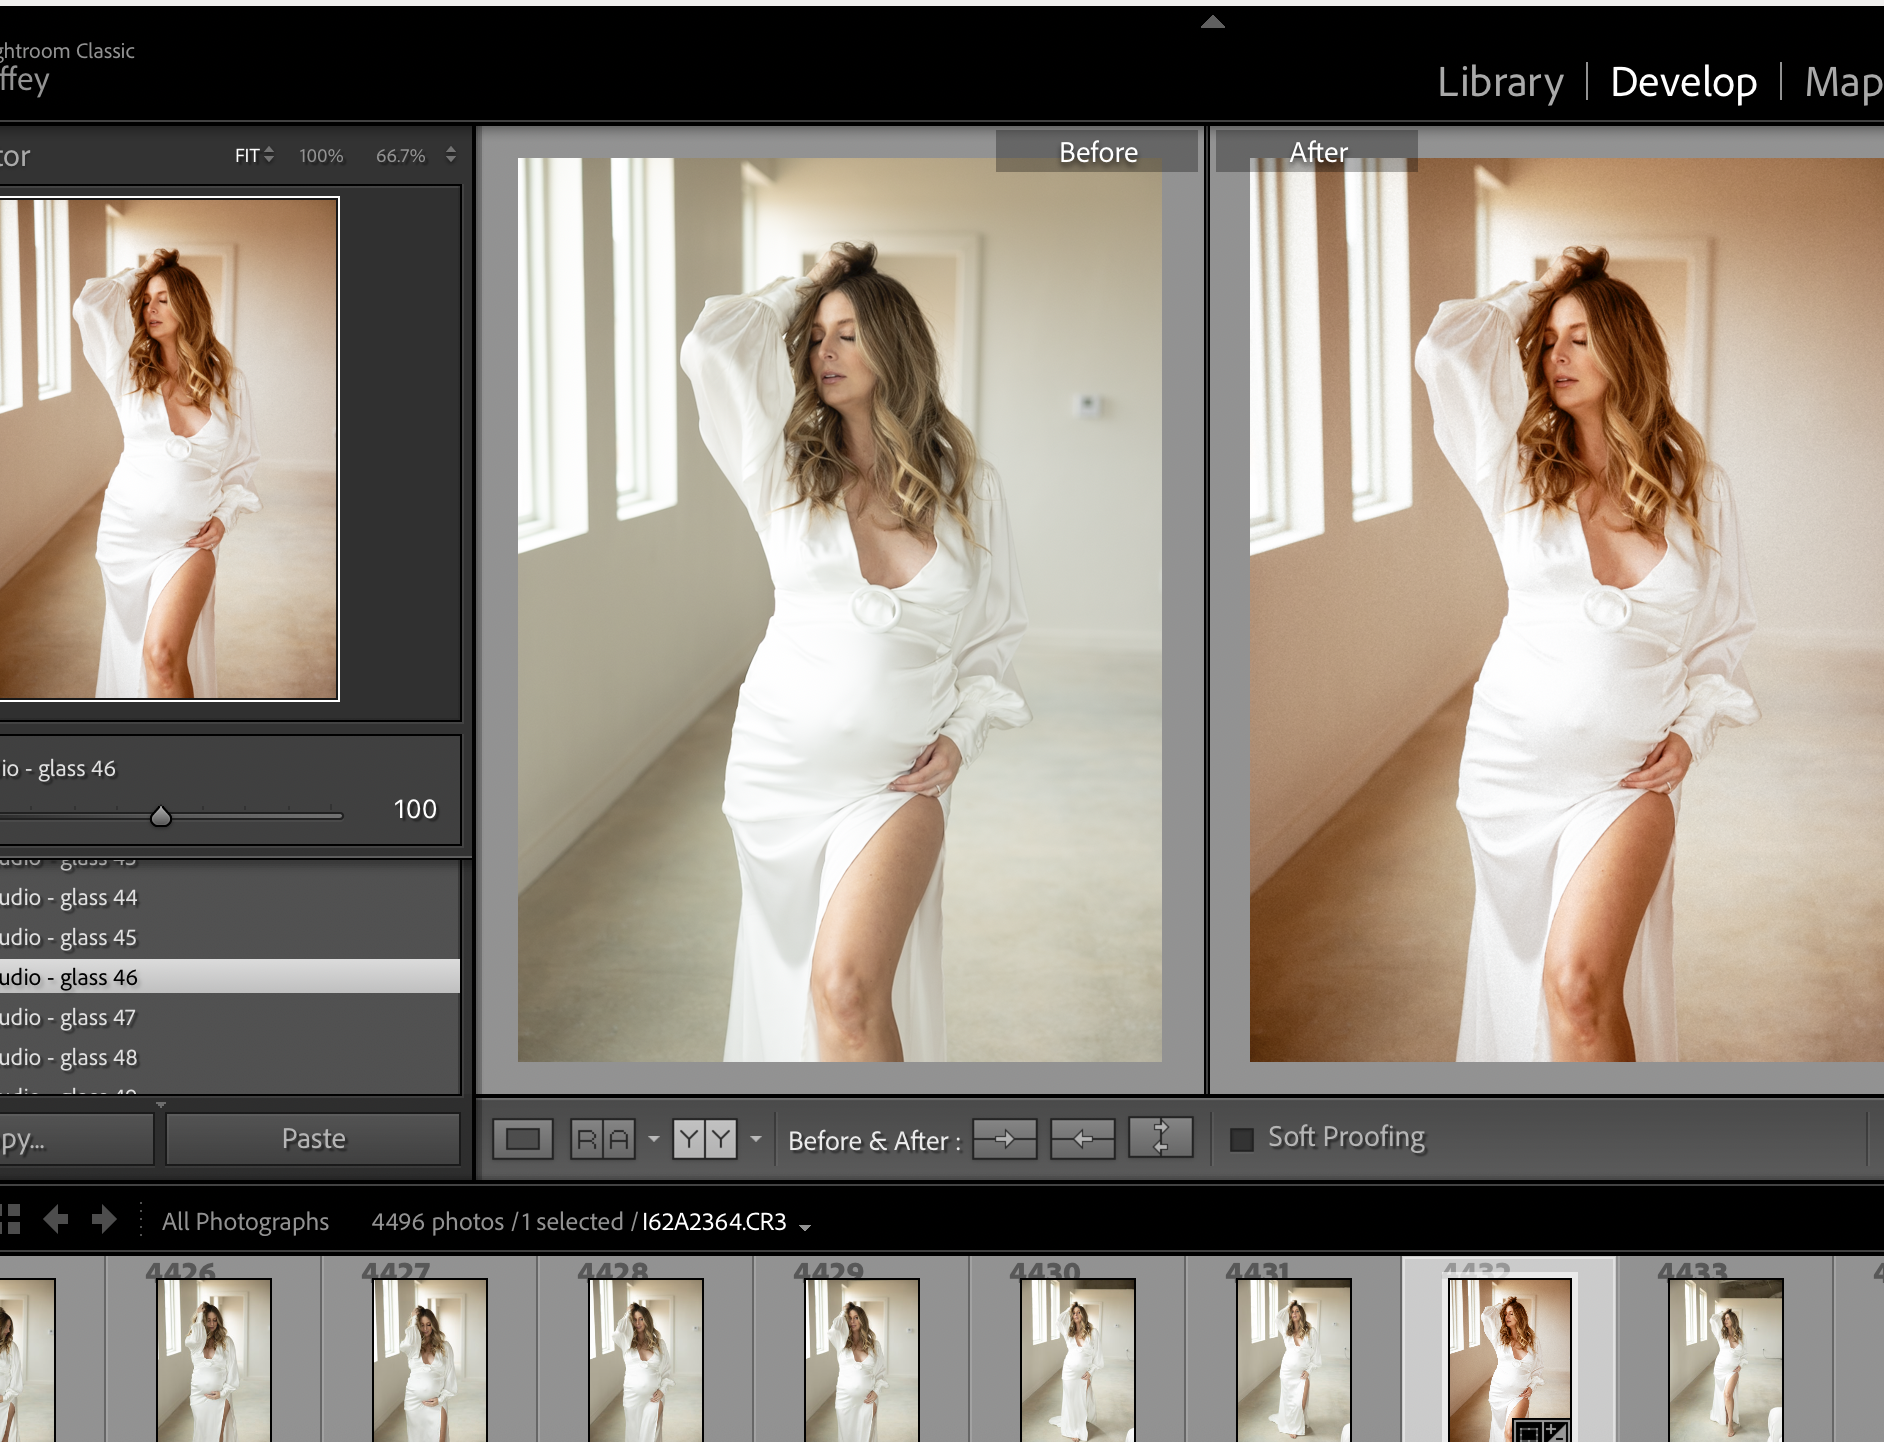Click All Photographs source label
Image resolution: width=1884 pixels, height=1442 pixels.
(x=245, y=1222)
